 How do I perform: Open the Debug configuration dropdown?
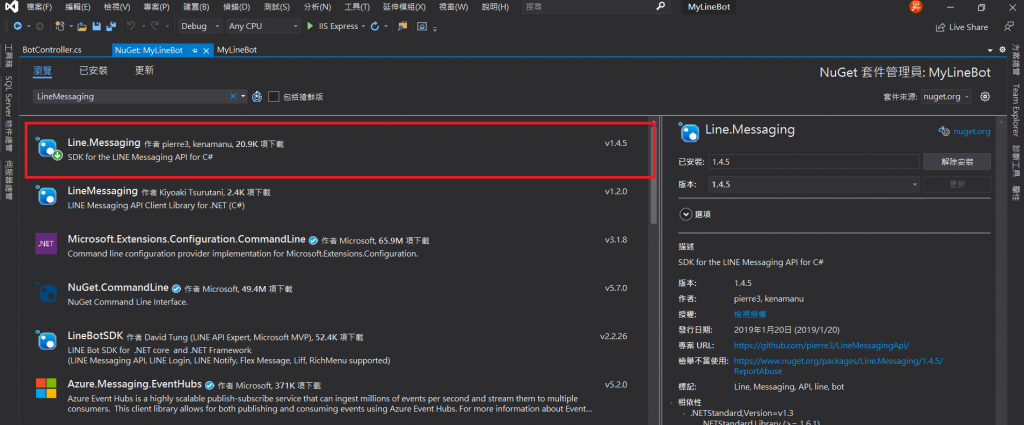pos(201,26)
